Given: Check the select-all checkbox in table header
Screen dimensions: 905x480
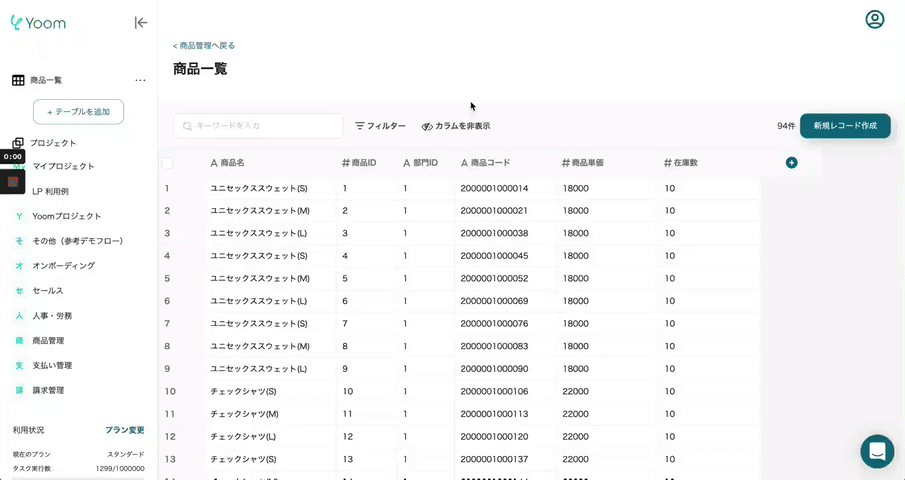Looking at the screenshot, I should click(x=167, y=163).
